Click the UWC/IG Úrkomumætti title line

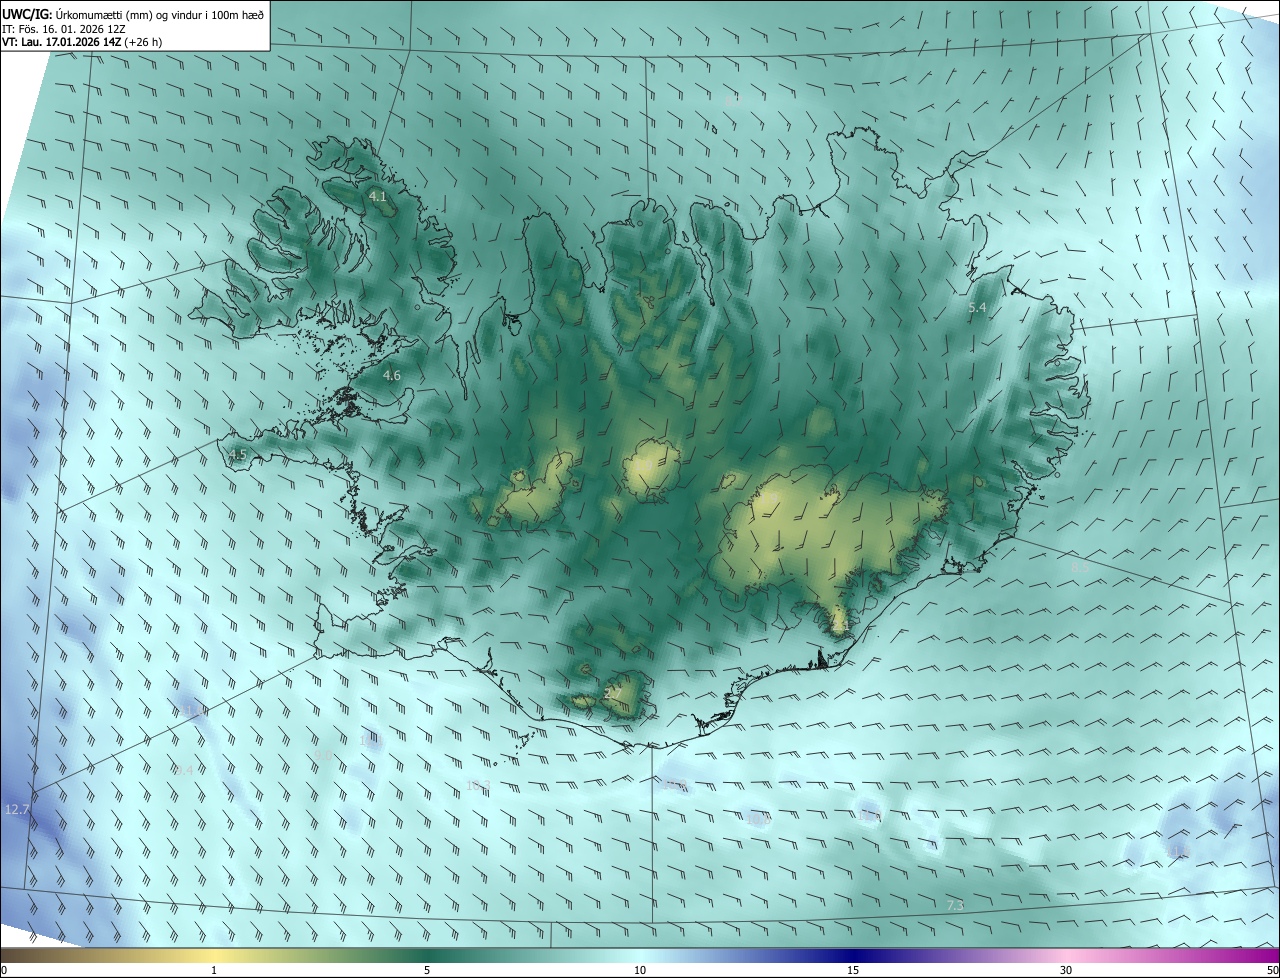pos(133,14)
